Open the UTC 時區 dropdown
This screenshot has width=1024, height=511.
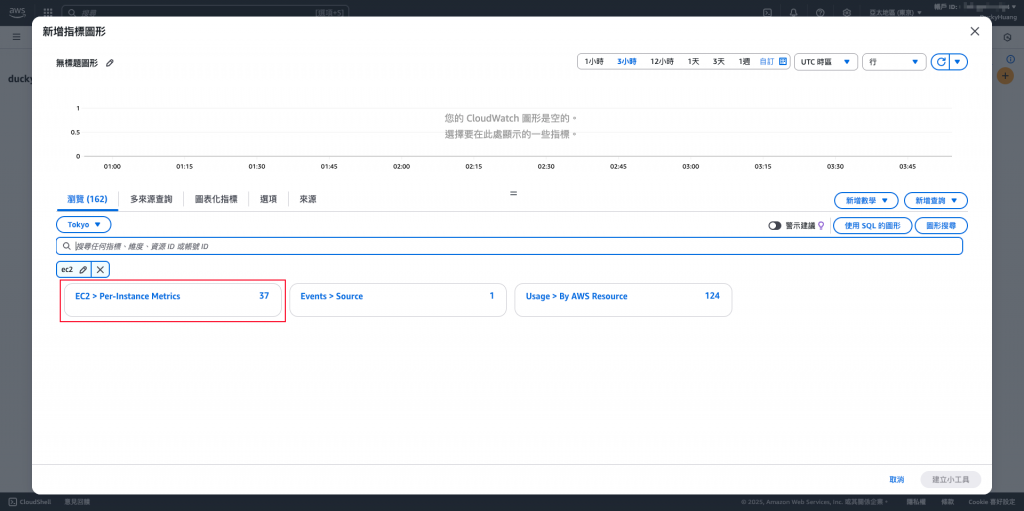[x=825, y=61]
